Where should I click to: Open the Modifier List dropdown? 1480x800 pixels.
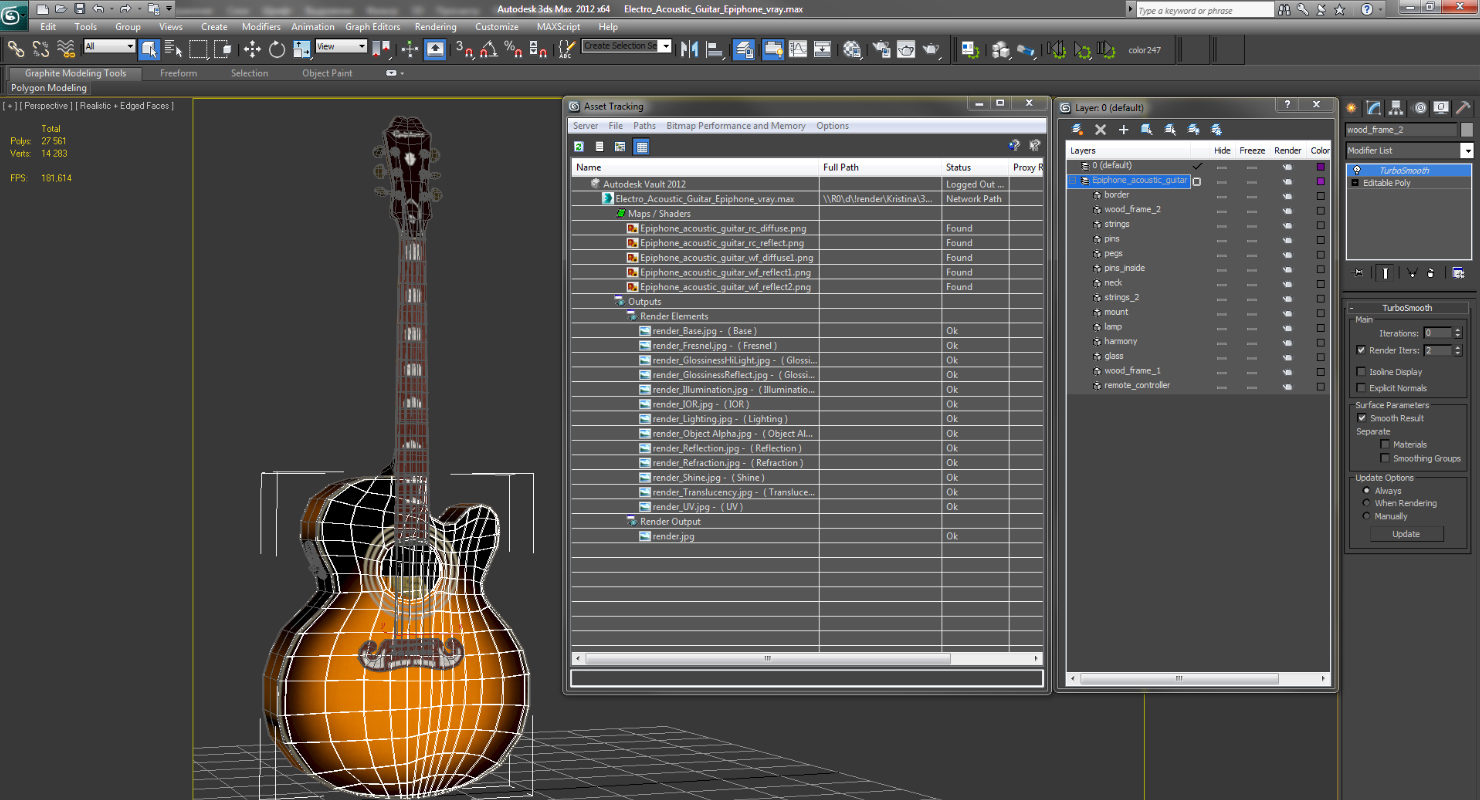click(x=1467, y=150)
